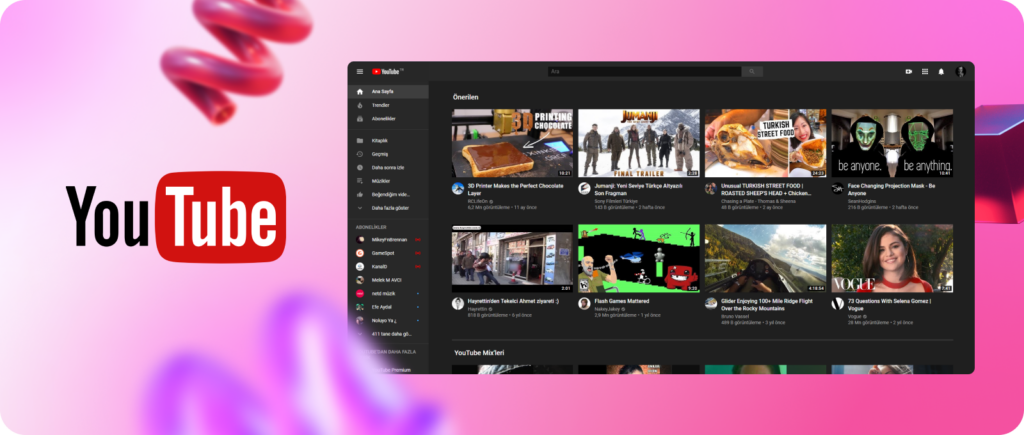This screenshot has height=435, width=1024.
Task: Click the glider cockpit thumbnail
Action: click(765, 258)
